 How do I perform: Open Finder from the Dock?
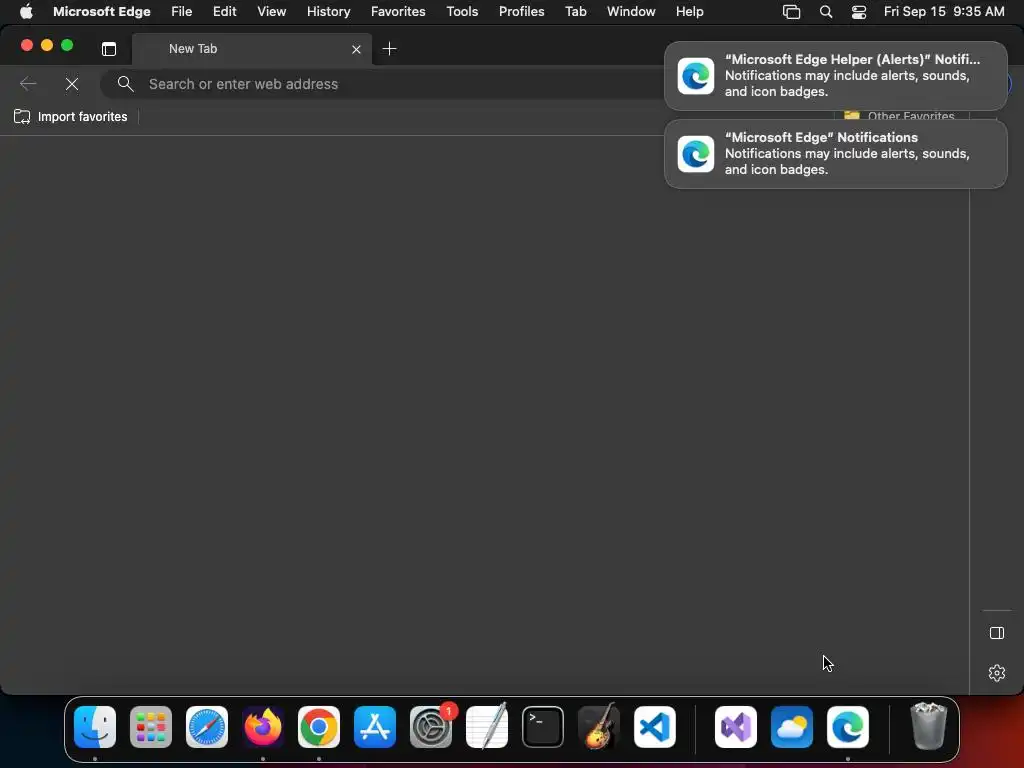[x=95, y=727]
